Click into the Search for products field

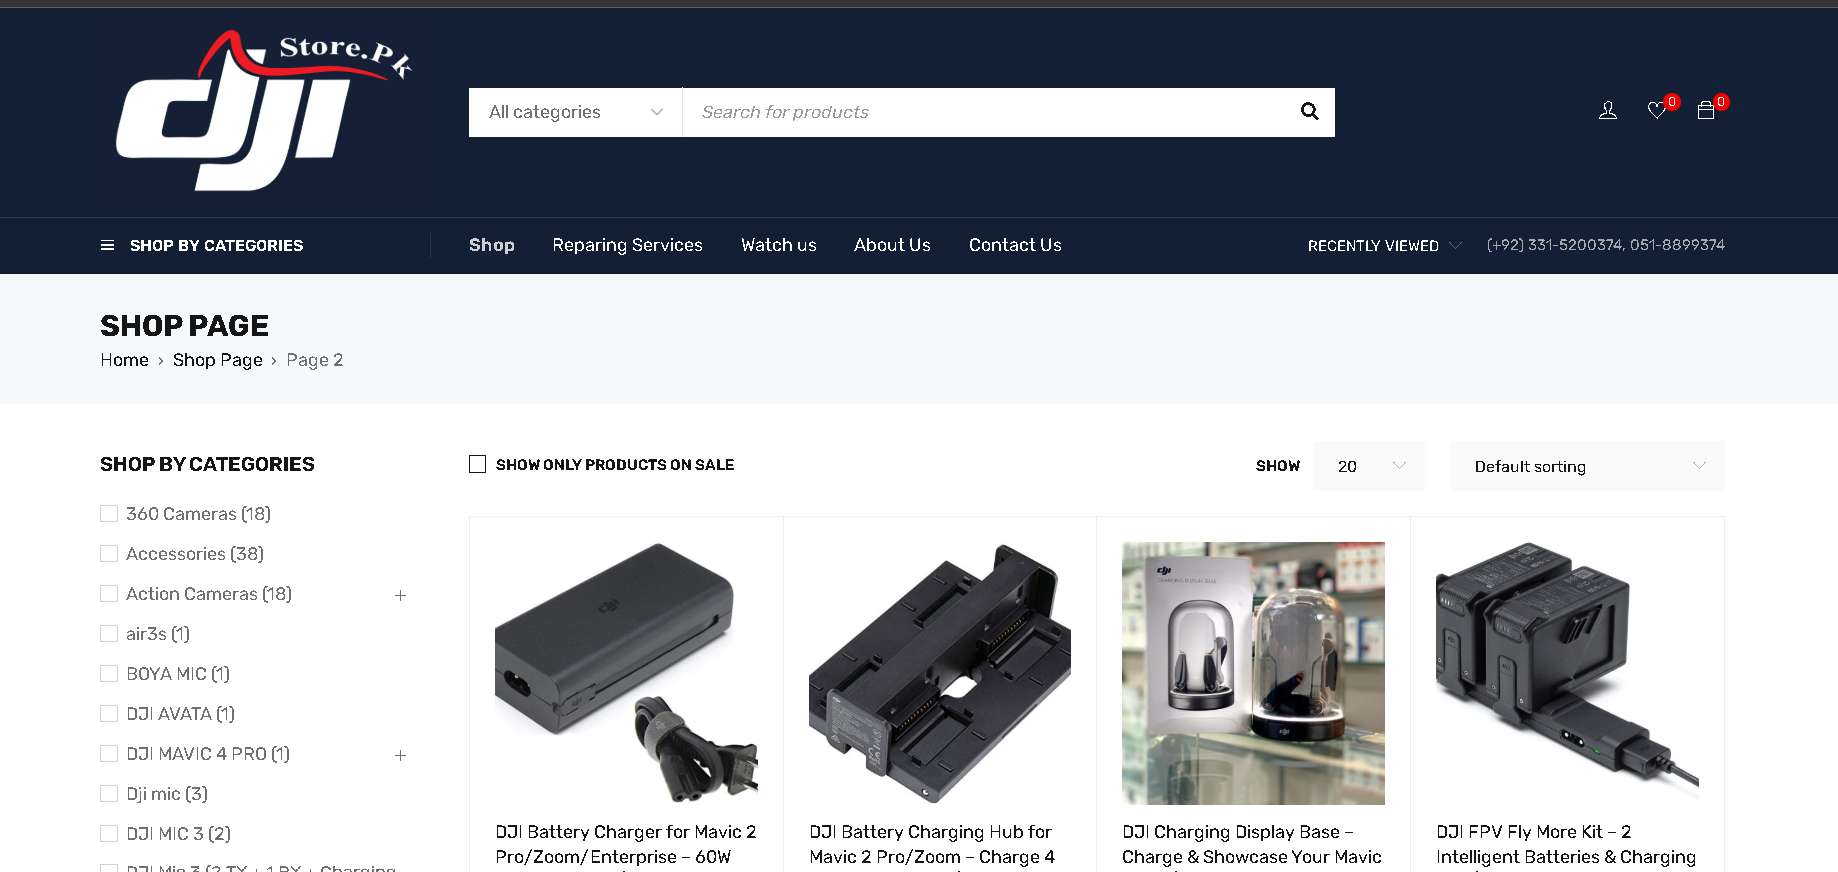[985, 112]
